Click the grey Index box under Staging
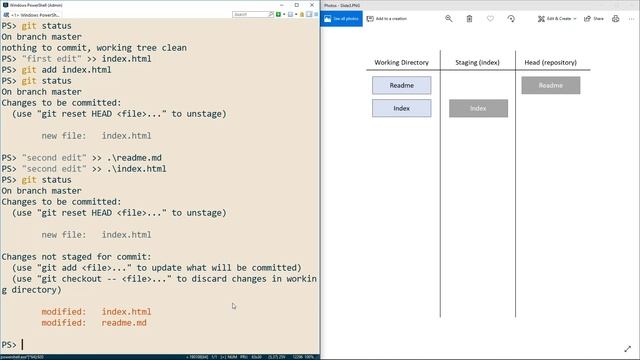Viewport: 640px width, 360px height. pos(478,108)
